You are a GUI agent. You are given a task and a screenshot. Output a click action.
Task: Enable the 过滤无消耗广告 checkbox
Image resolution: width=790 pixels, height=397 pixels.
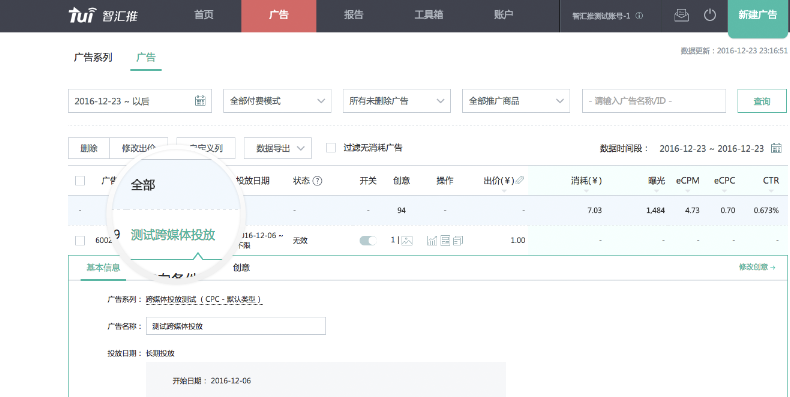point(331,148)
